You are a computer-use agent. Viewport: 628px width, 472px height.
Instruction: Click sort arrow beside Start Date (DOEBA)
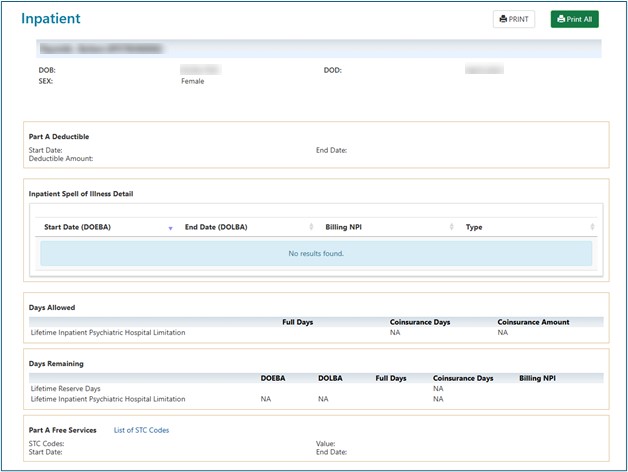[x=170, y=228]
